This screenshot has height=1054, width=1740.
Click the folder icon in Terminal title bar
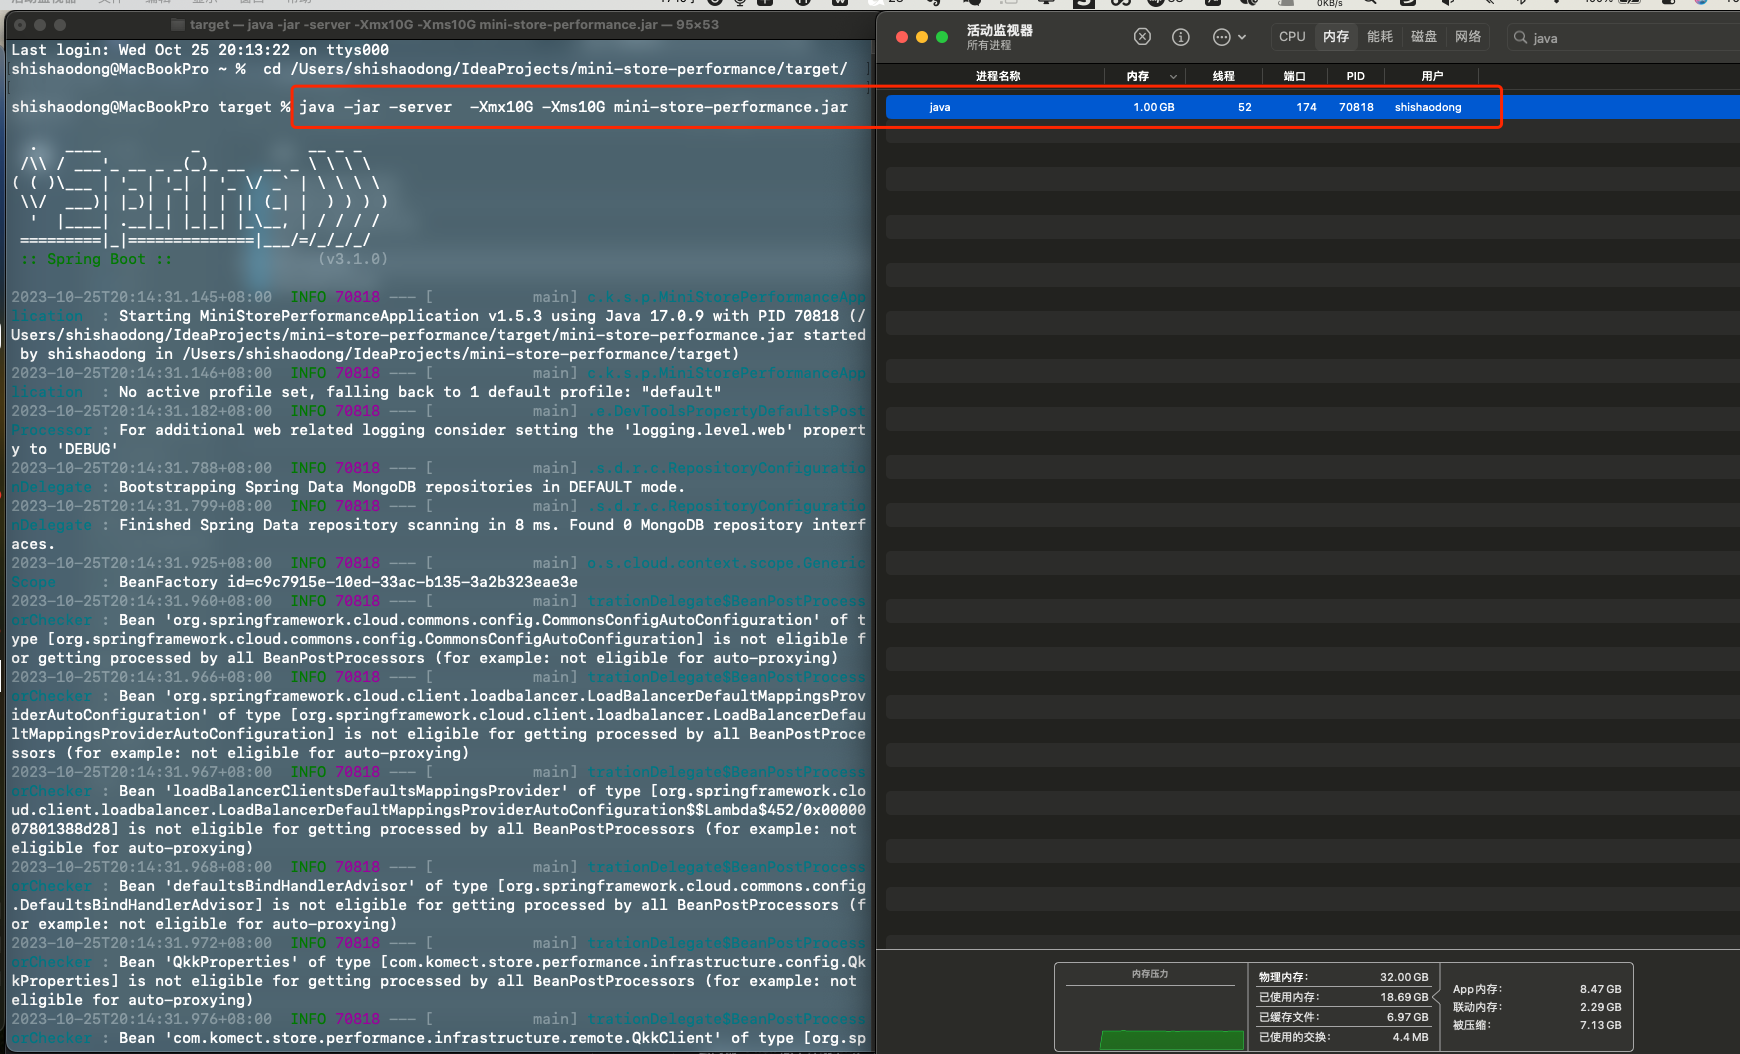click(178, 25)
